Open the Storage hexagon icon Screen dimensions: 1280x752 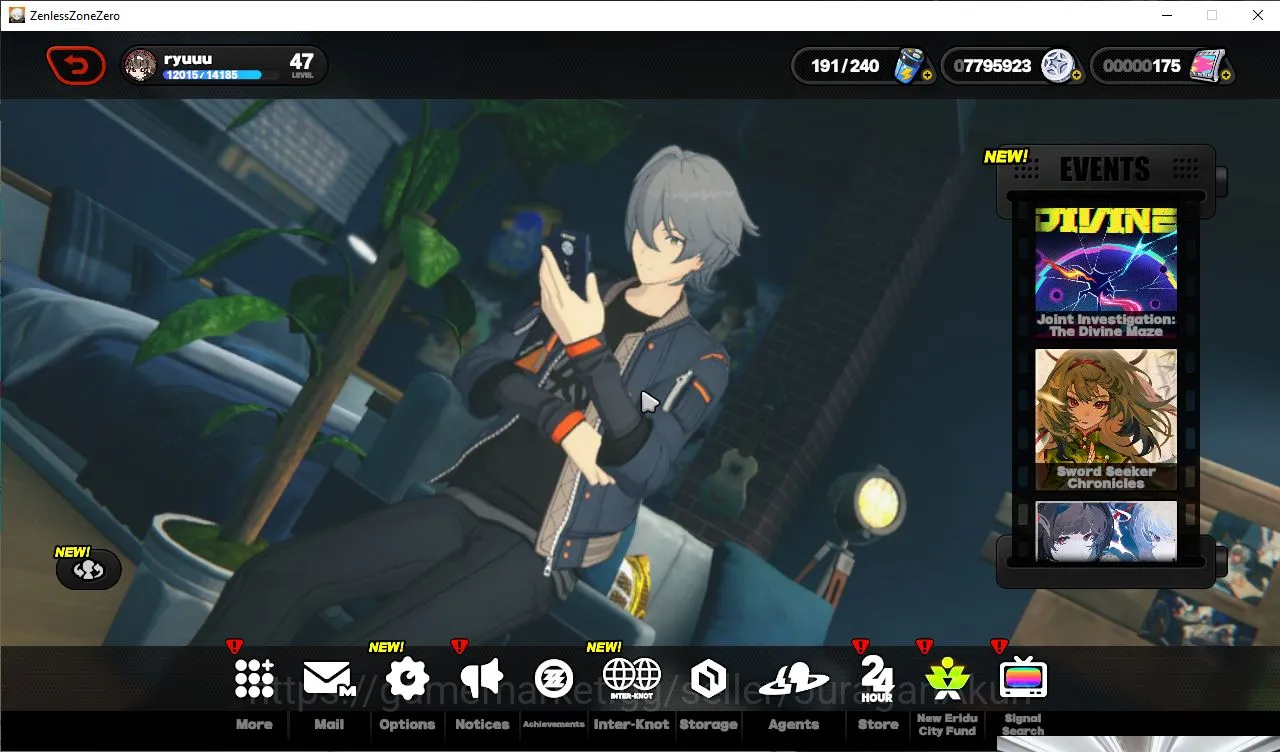click(x=708, y=678)
